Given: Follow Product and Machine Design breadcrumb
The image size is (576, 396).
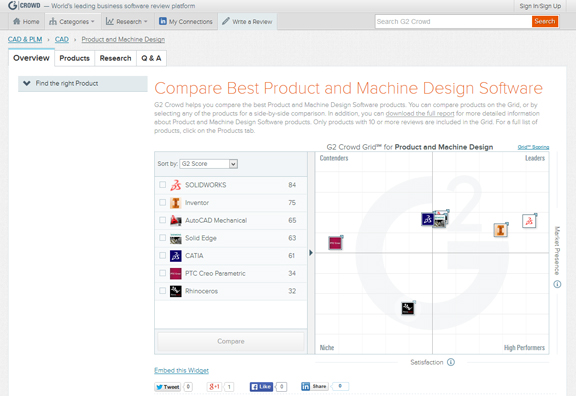Looking at the screenshot, I should (x=123, y=39).
